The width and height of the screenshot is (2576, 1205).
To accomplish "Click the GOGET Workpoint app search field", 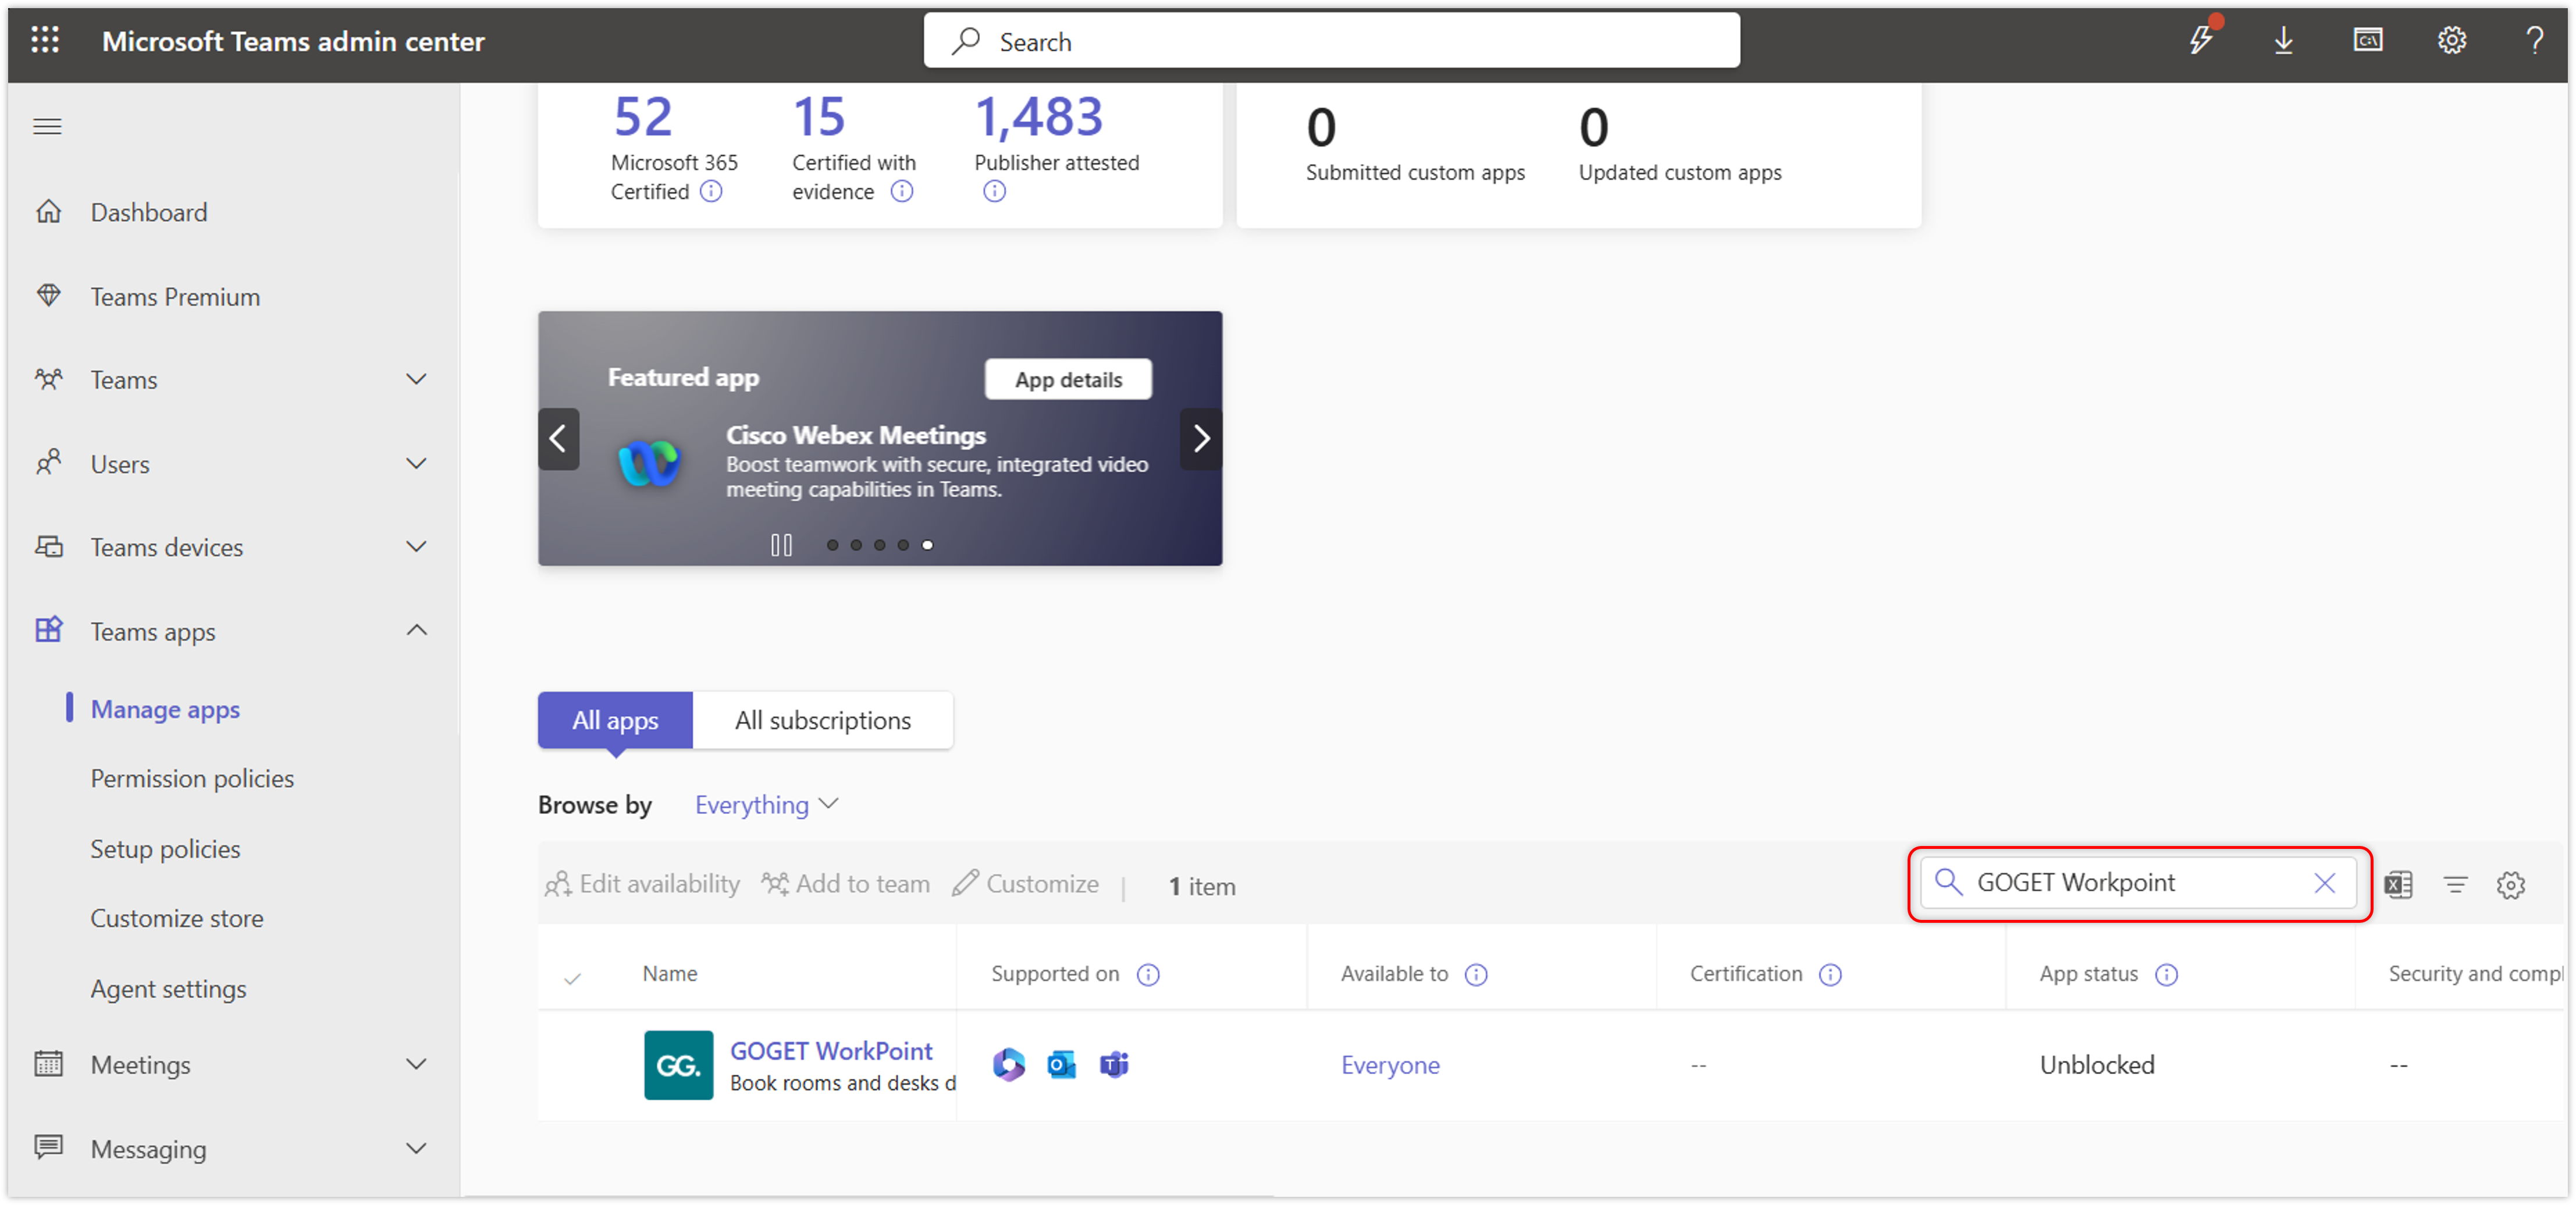I will (x=2137, y=883).
